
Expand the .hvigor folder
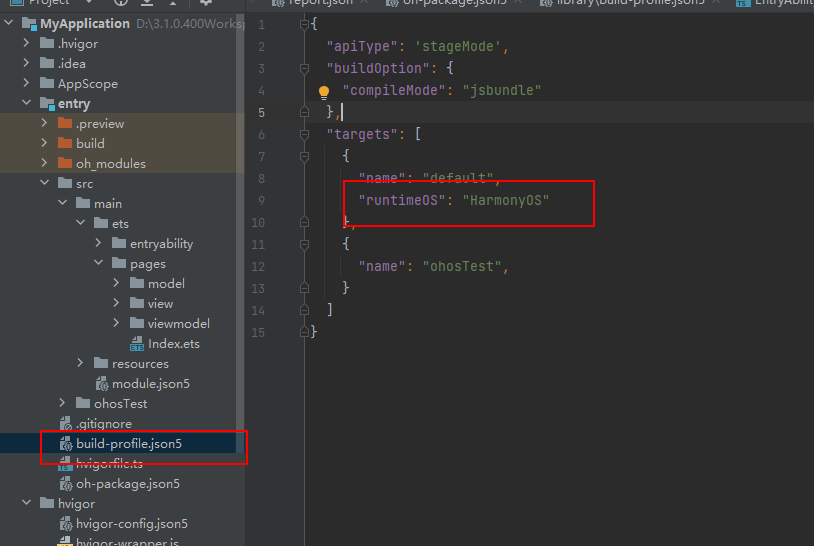[26, 43]
